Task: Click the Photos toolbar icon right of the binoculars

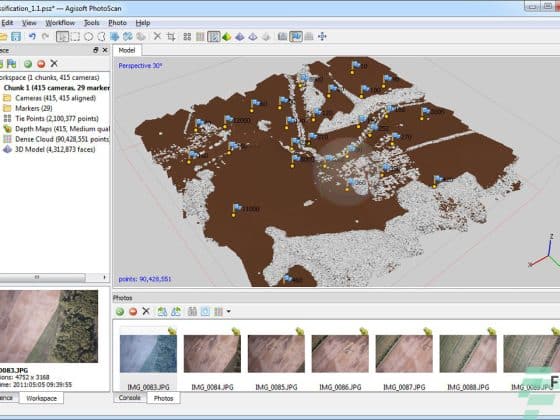Action: [x=205, y=311]
